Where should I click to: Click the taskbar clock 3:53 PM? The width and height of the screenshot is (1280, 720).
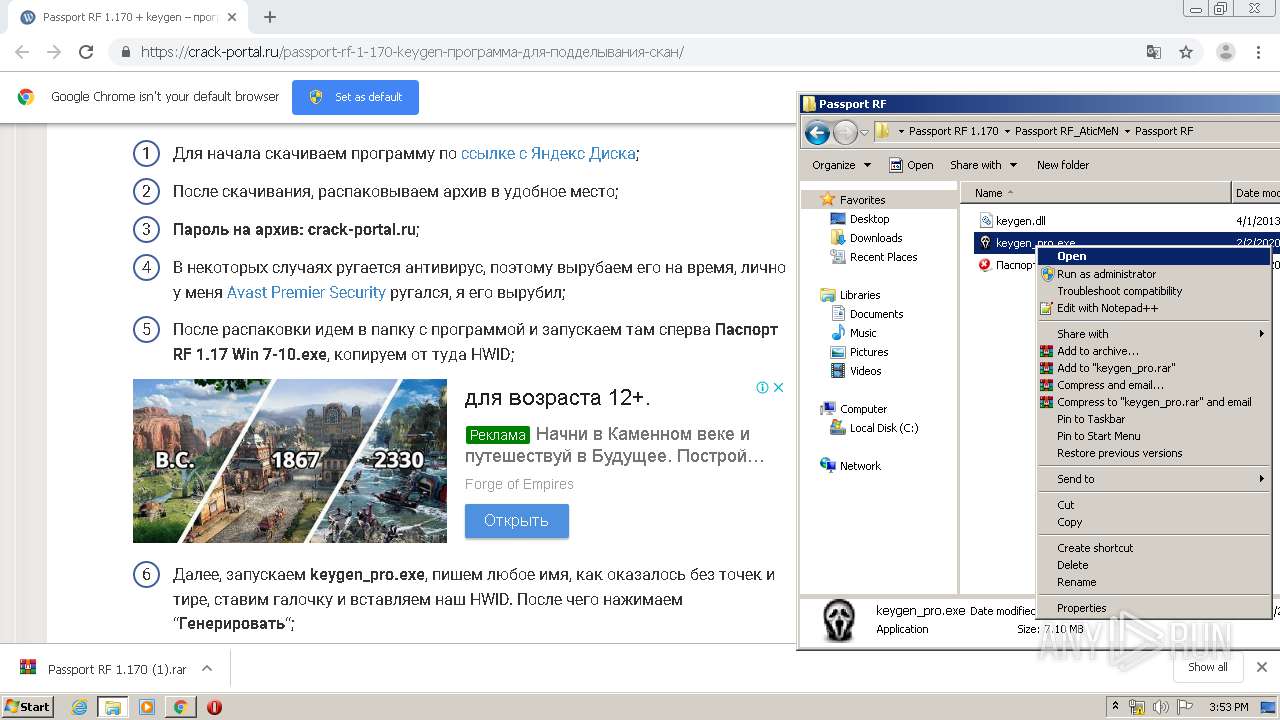[1229, 707]
